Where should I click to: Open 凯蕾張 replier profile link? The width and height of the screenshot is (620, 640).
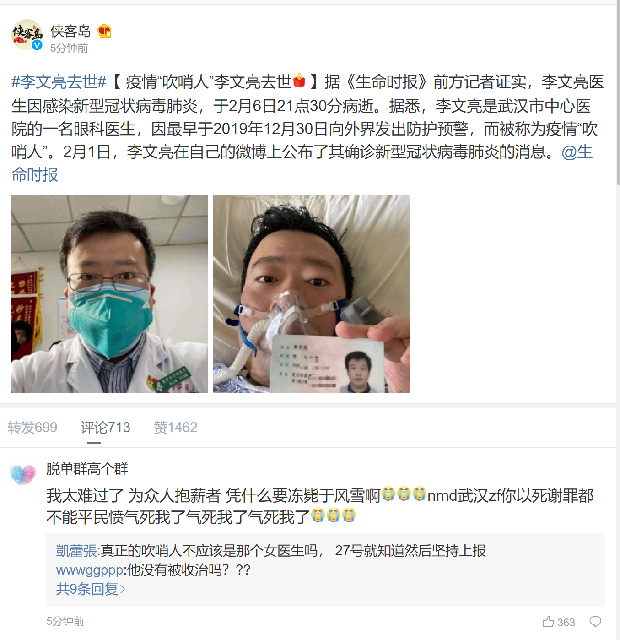(76, 551)
